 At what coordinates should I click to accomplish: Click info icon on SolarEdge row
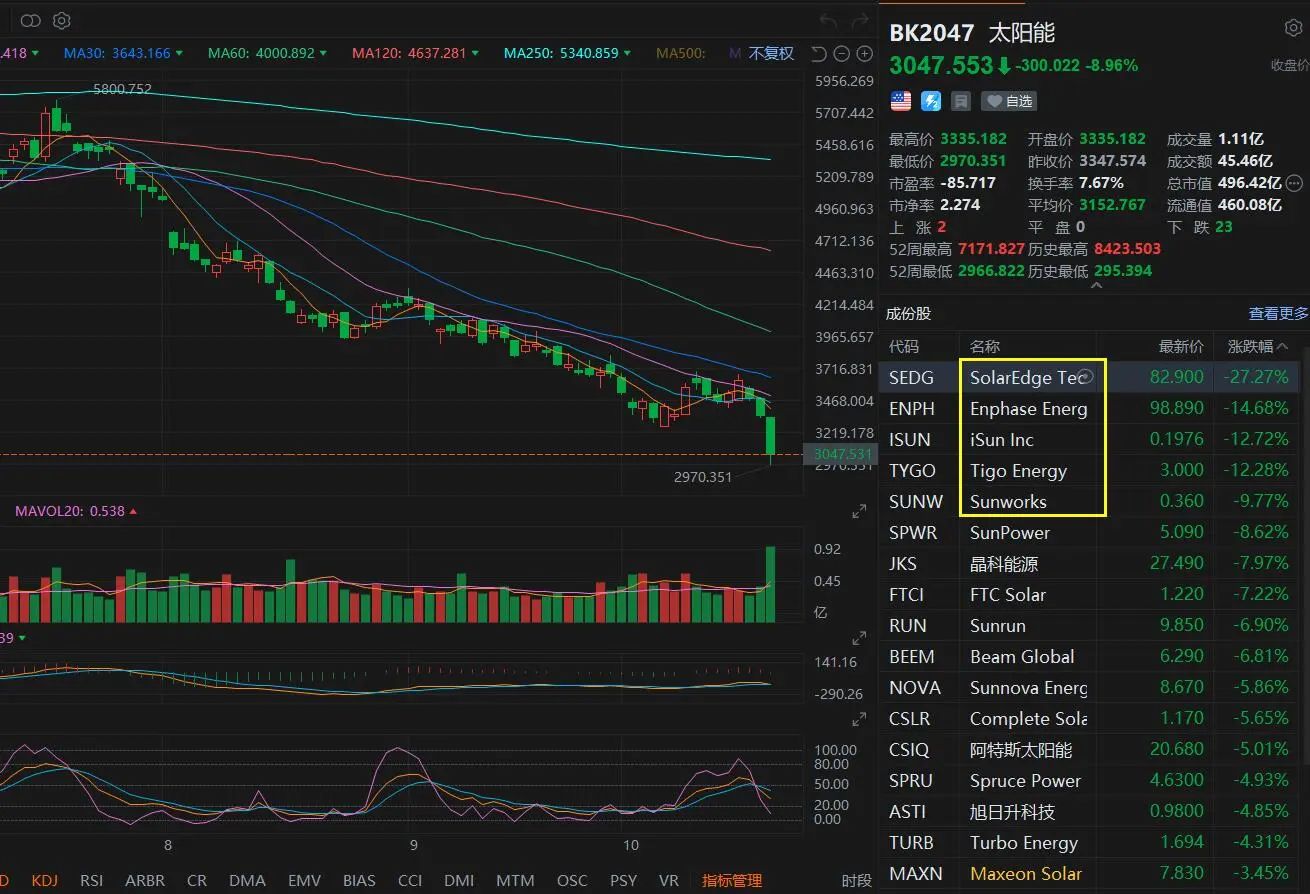[1086, 377]
